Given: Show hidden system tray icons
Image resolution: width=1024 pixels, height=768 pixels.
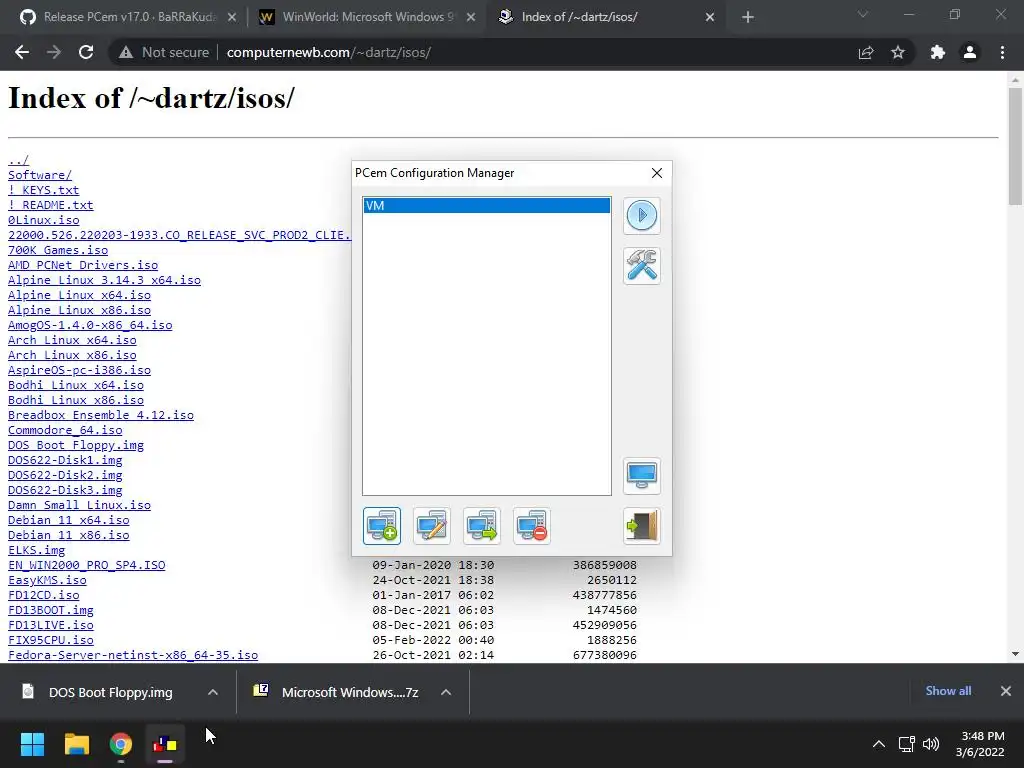Looking at the screenshot, I should tap(879, 744).
